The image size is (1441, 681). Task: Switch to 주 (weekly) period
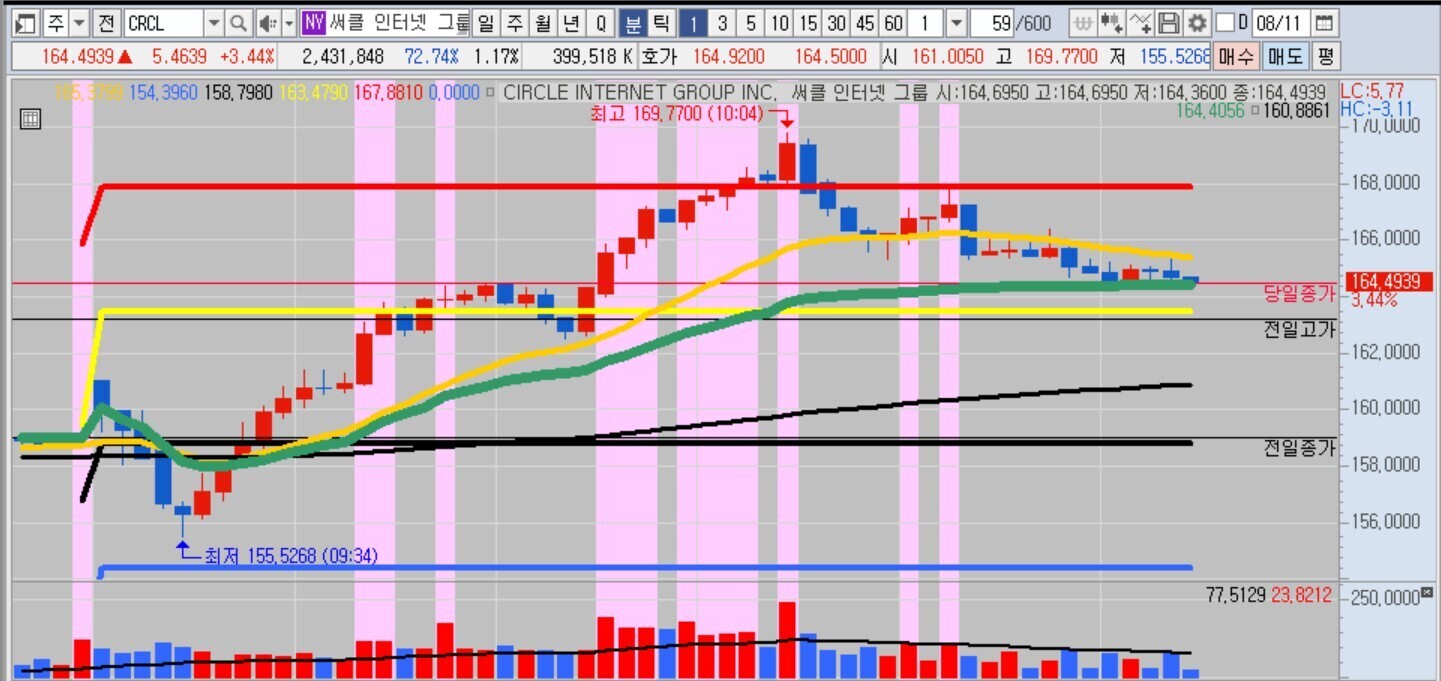coord(514,22)
